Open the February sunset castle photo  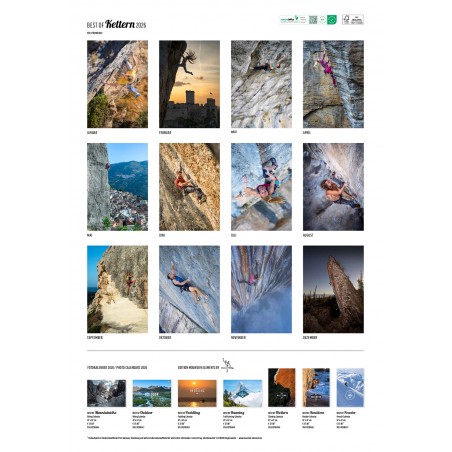(189, 84)
